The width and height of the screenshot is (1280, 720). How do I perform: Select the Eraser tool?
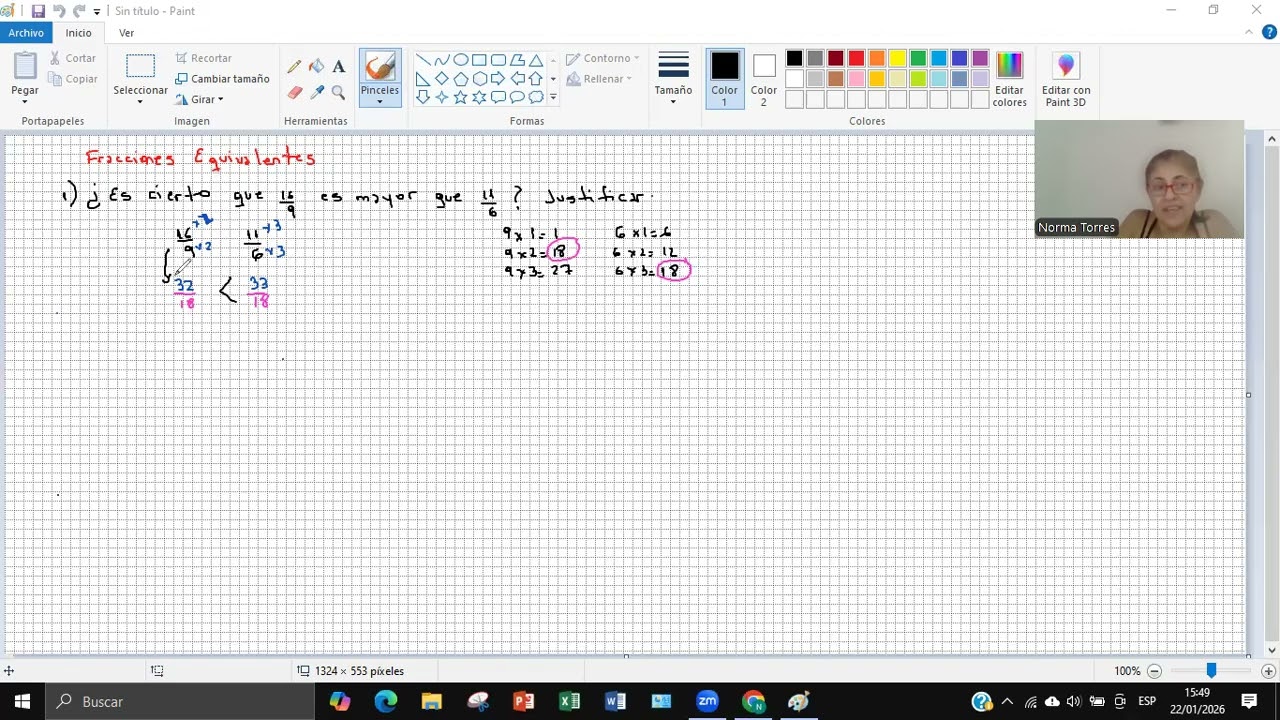coord(294,92)
